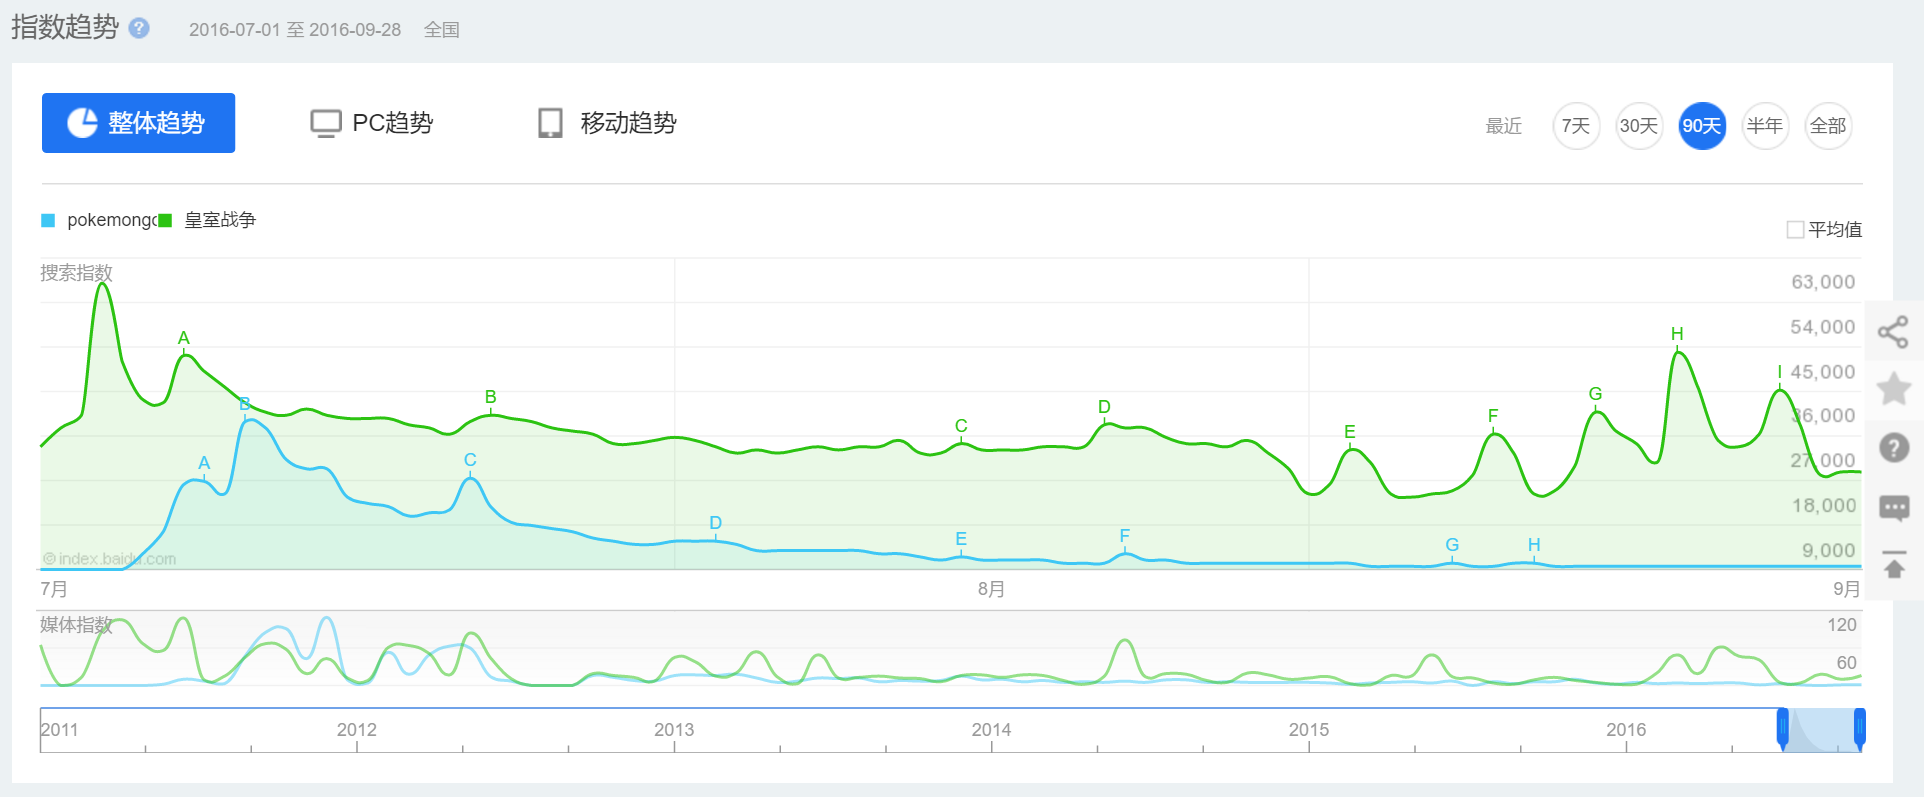Toggle the blue pokemongo legend swatch
1924x797 pixels.
[48, 220]
